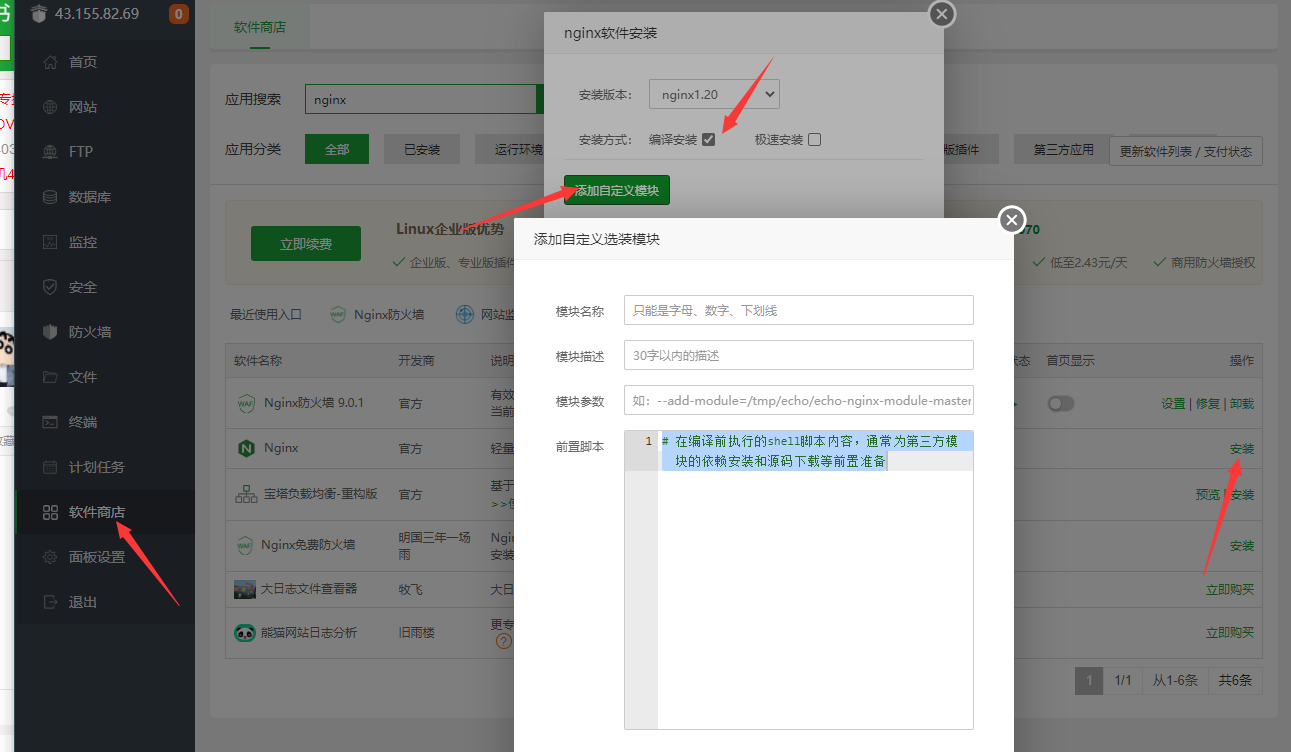
Task: Enable the 极速安装 checkbox
Action: (814, 140)
